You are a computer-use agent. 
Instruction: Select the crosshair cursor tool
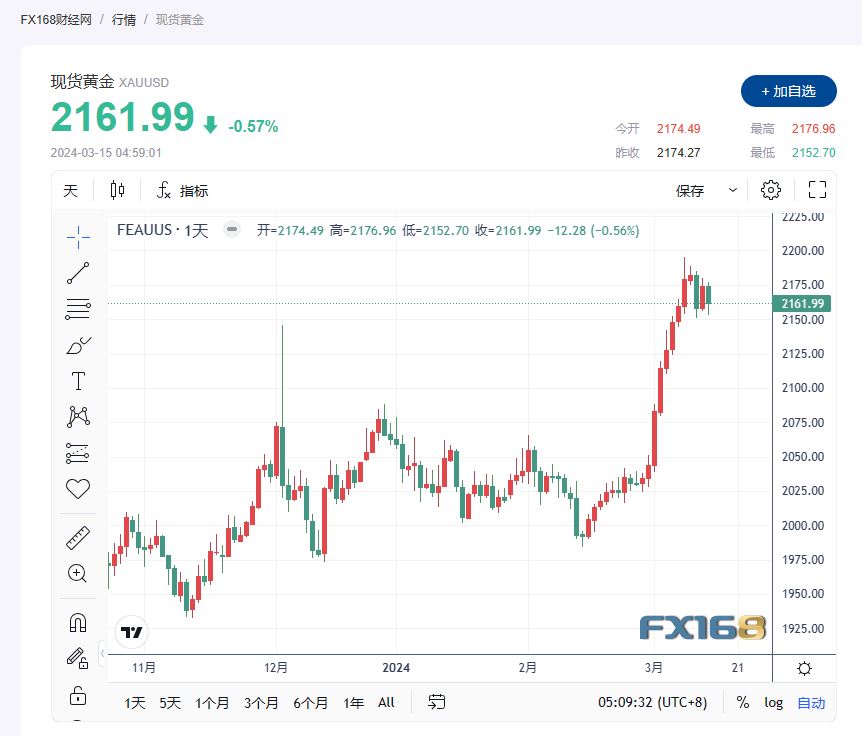pyautogui.click(x=78, y=238)
